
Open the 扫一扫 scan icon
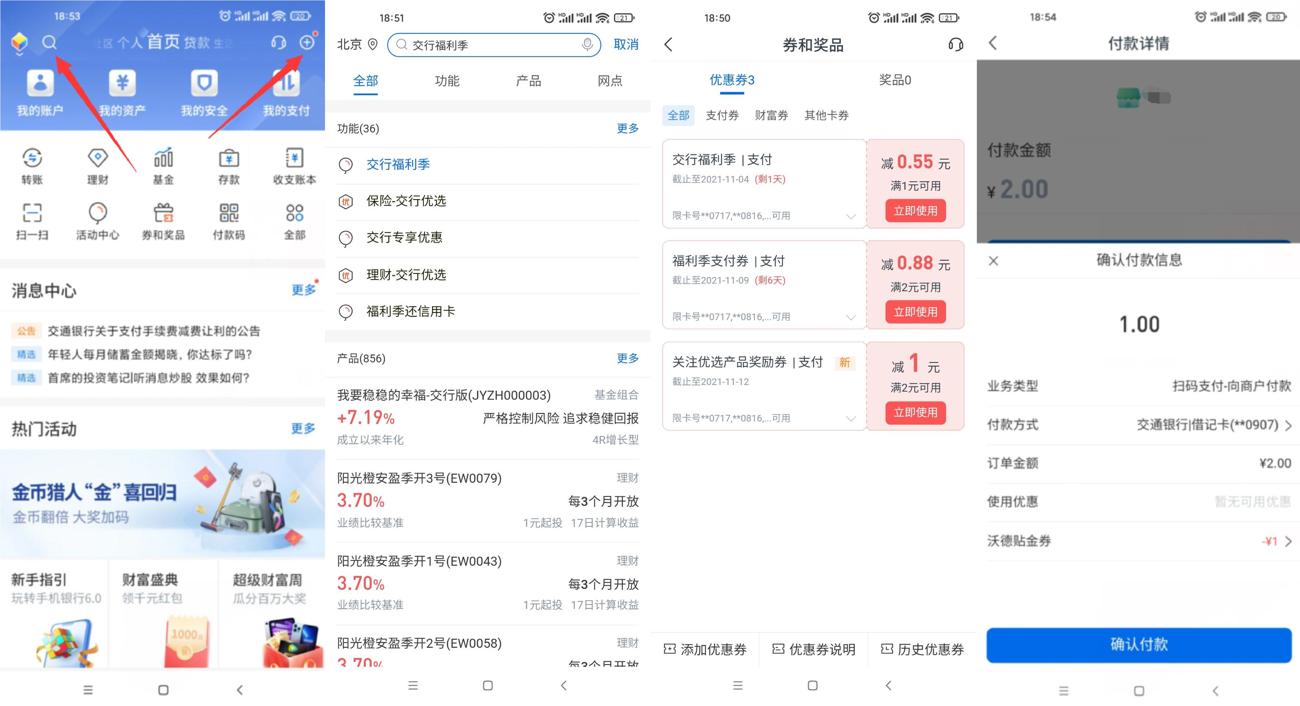33,220
